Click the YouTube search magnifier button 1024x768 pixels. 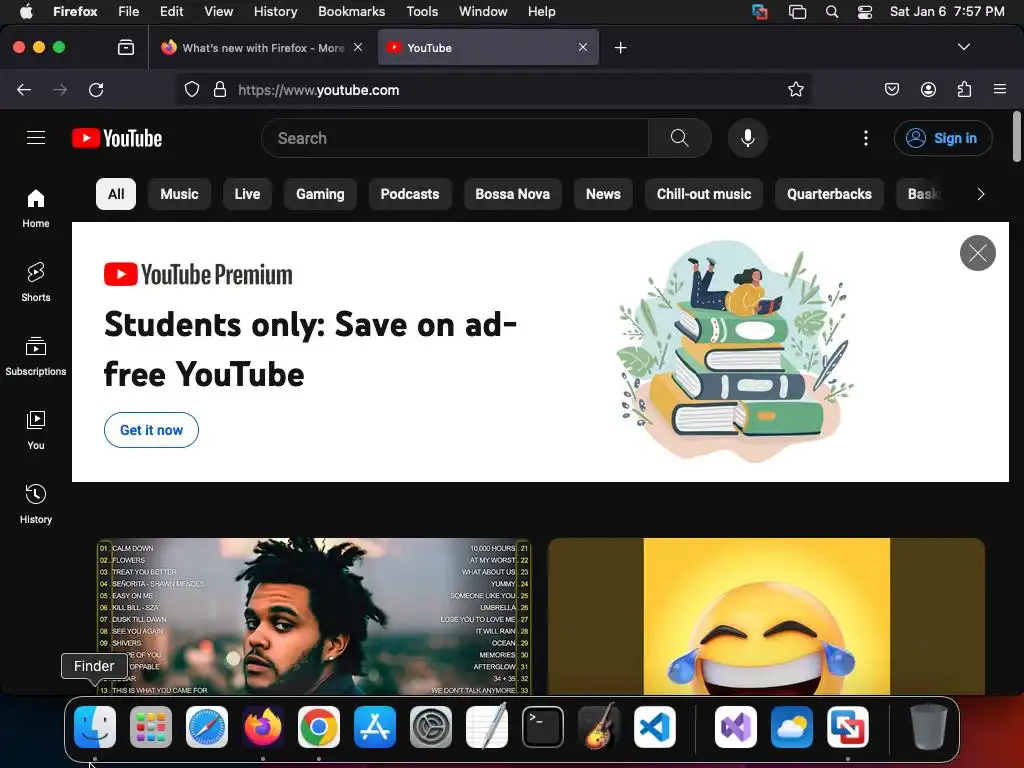point(679,138)
